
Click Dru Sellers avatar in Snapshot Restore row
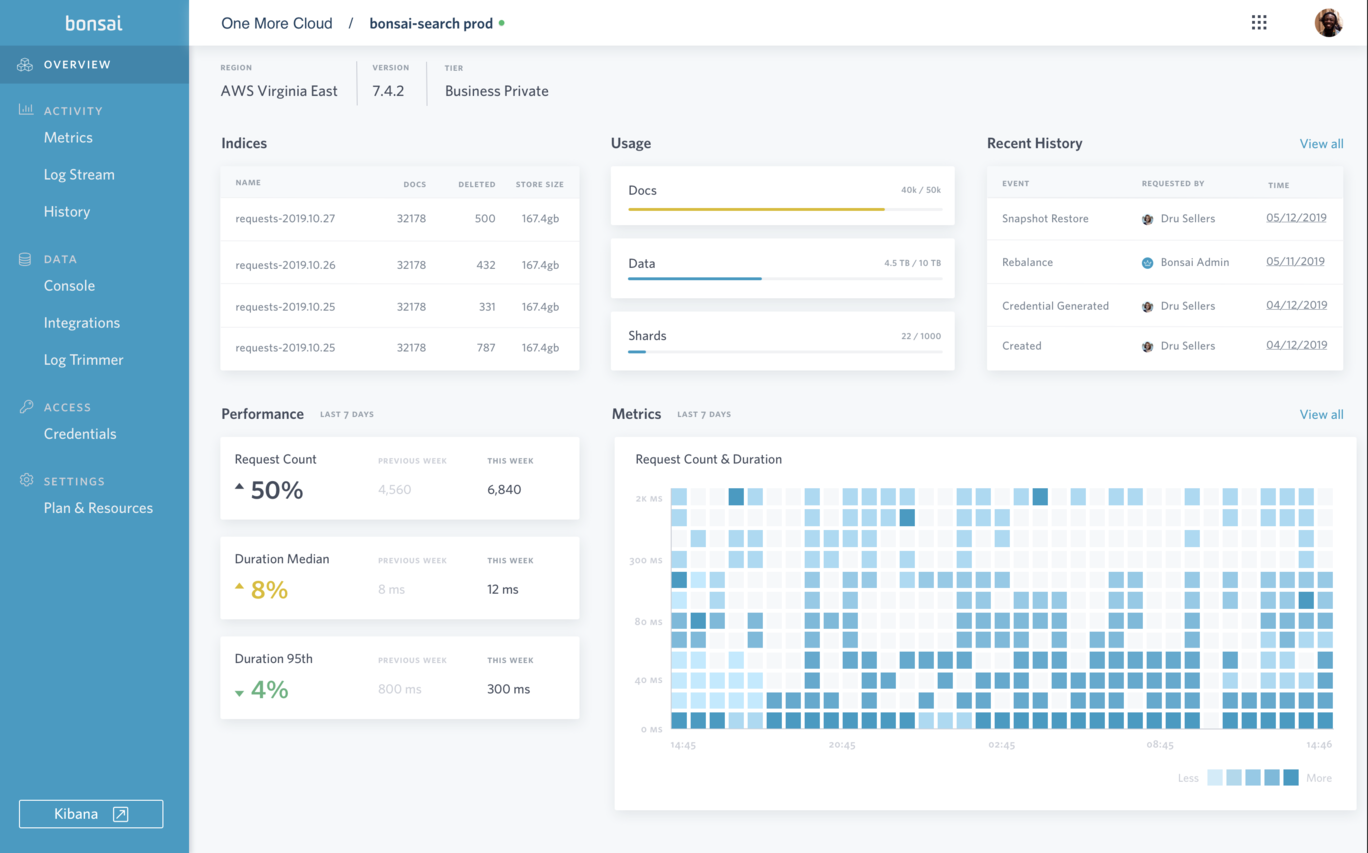point(1148,219)
